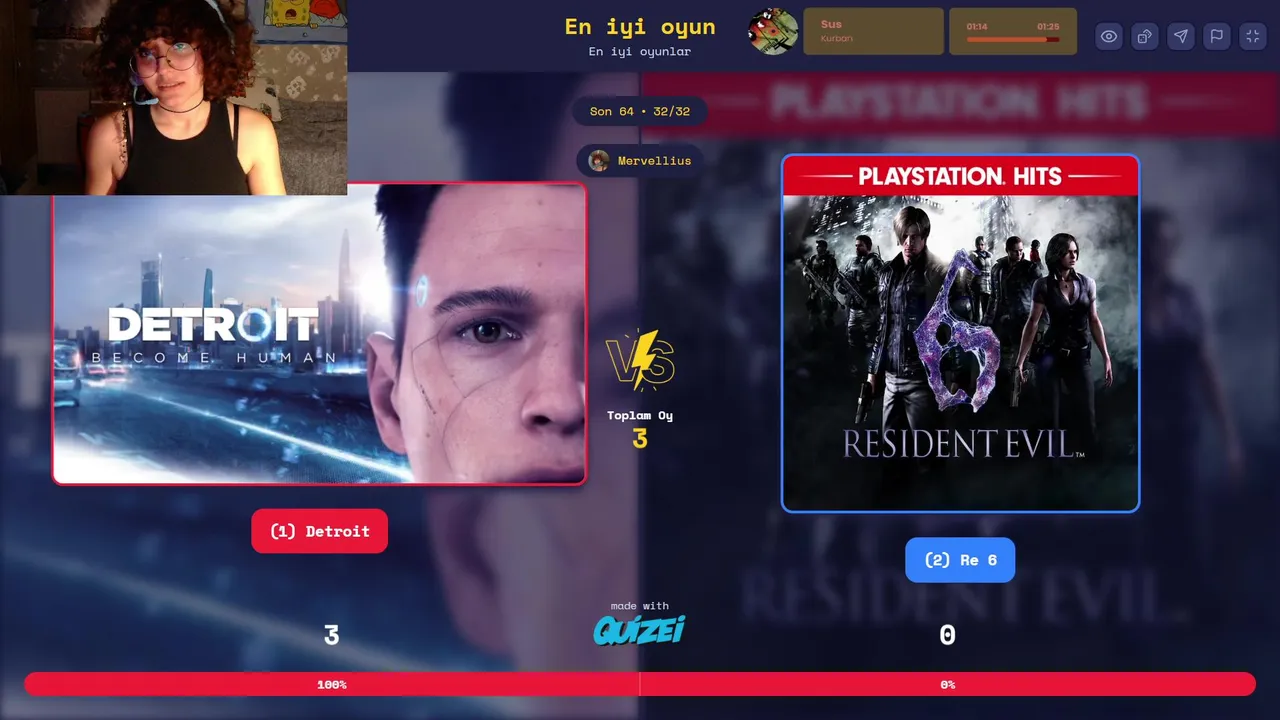The image size is (1280, 720).
Task: Click the 'En iyi oyunlar' subtitle
Action: click(x=640, y=52)
